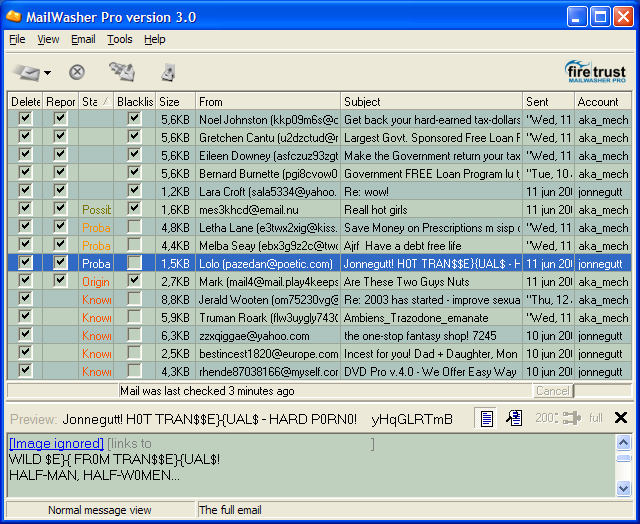Open the Help menu
Screen dimensions: 640x524
click(155, 39)
